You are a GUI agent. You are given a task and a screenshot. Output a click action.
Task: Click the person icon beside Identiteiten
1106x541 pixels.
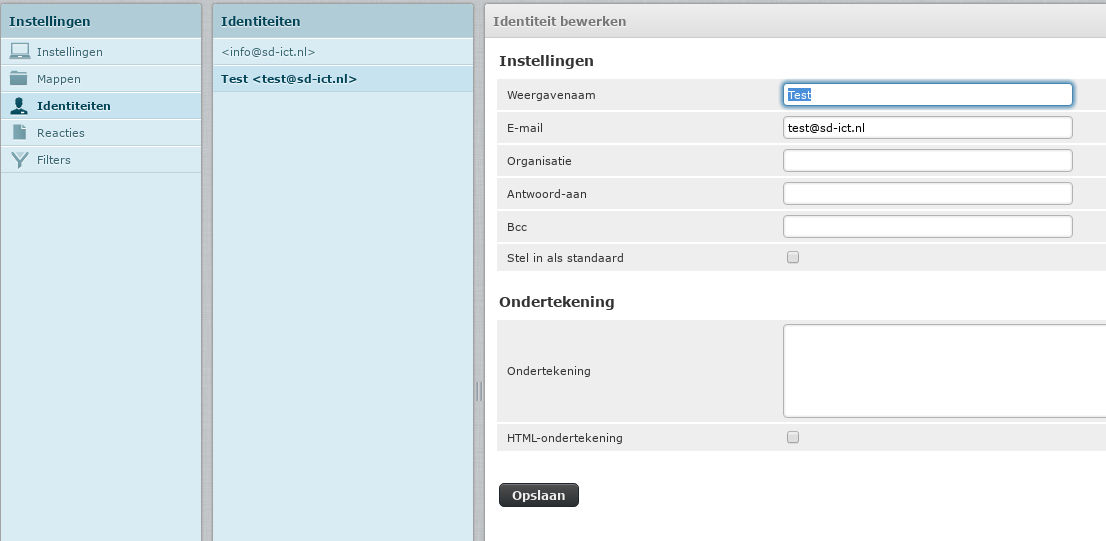point(19,106)
